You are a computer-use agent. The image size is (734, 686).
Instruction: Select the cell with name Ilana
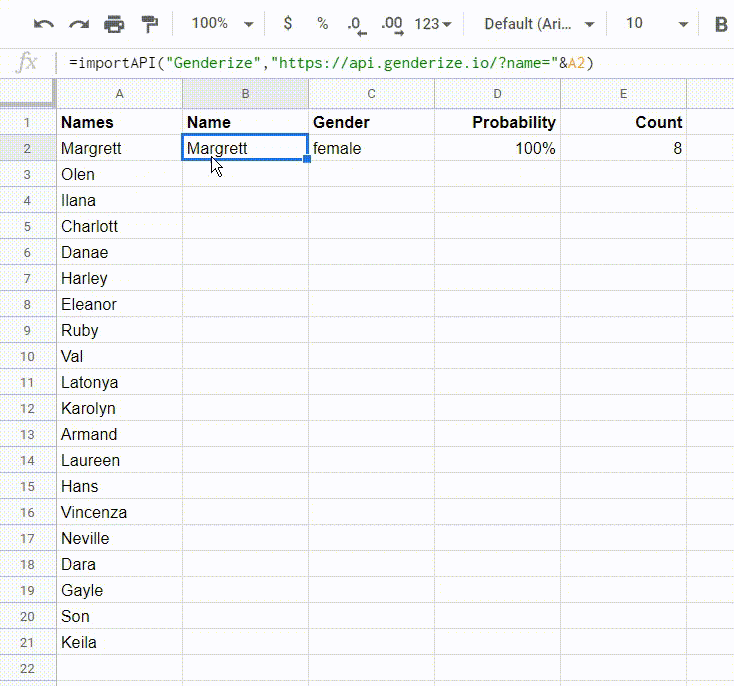click(x=119, y=200)
